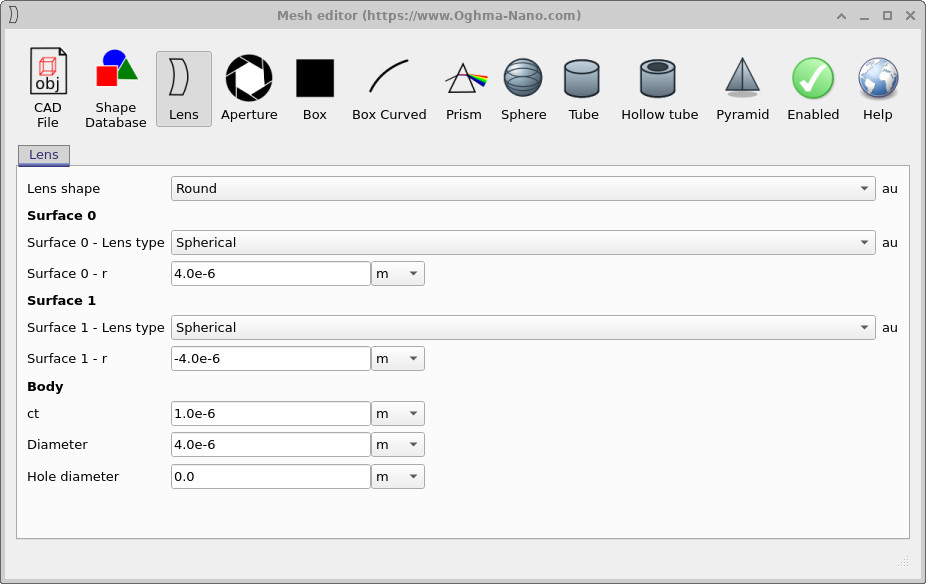Viewport: 926px width, 584px height.
Task: Select the Box Curved tool
Action: [389, 88]
